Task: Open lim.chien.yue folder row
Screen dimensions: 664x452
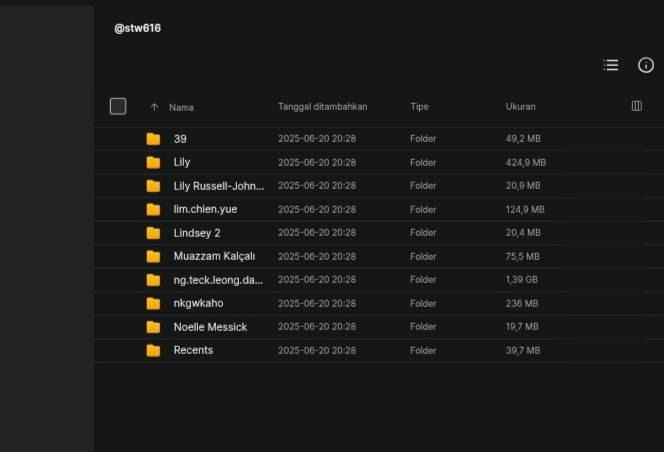Action: click(379, 209)
